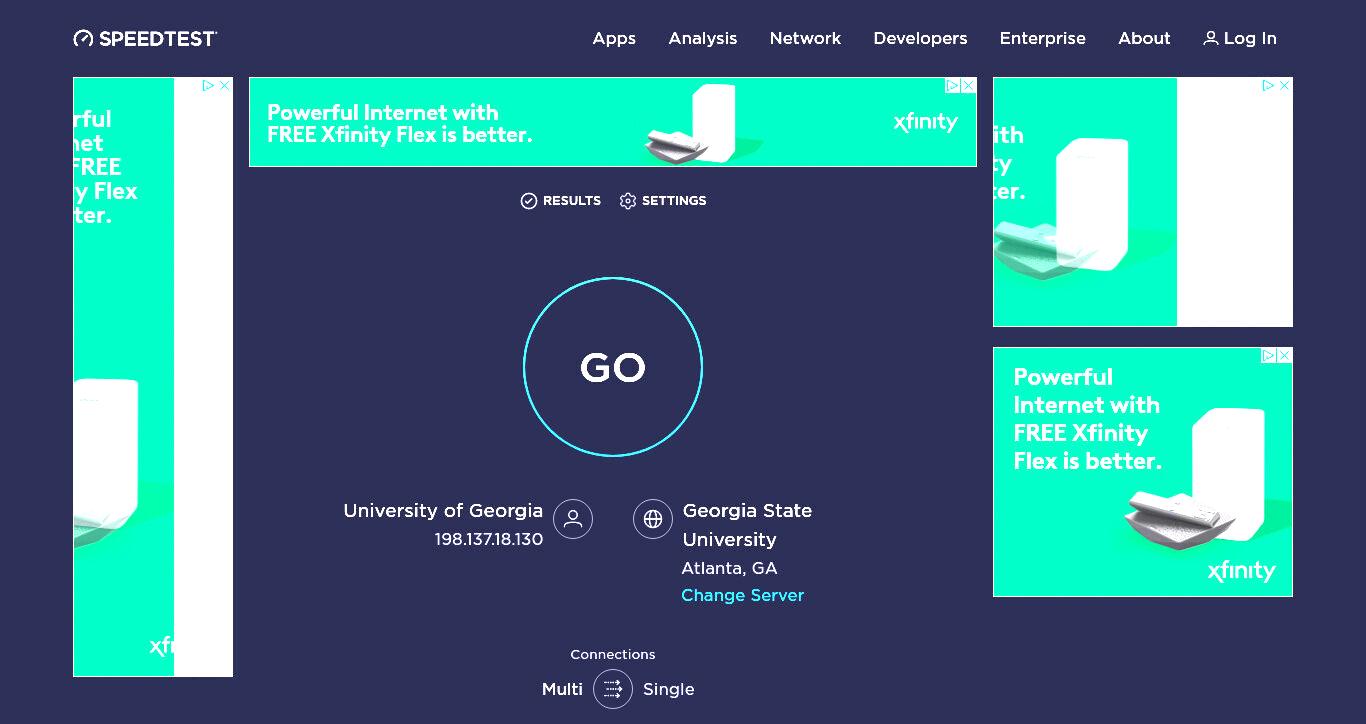Click the Connections label

[613, 654]
